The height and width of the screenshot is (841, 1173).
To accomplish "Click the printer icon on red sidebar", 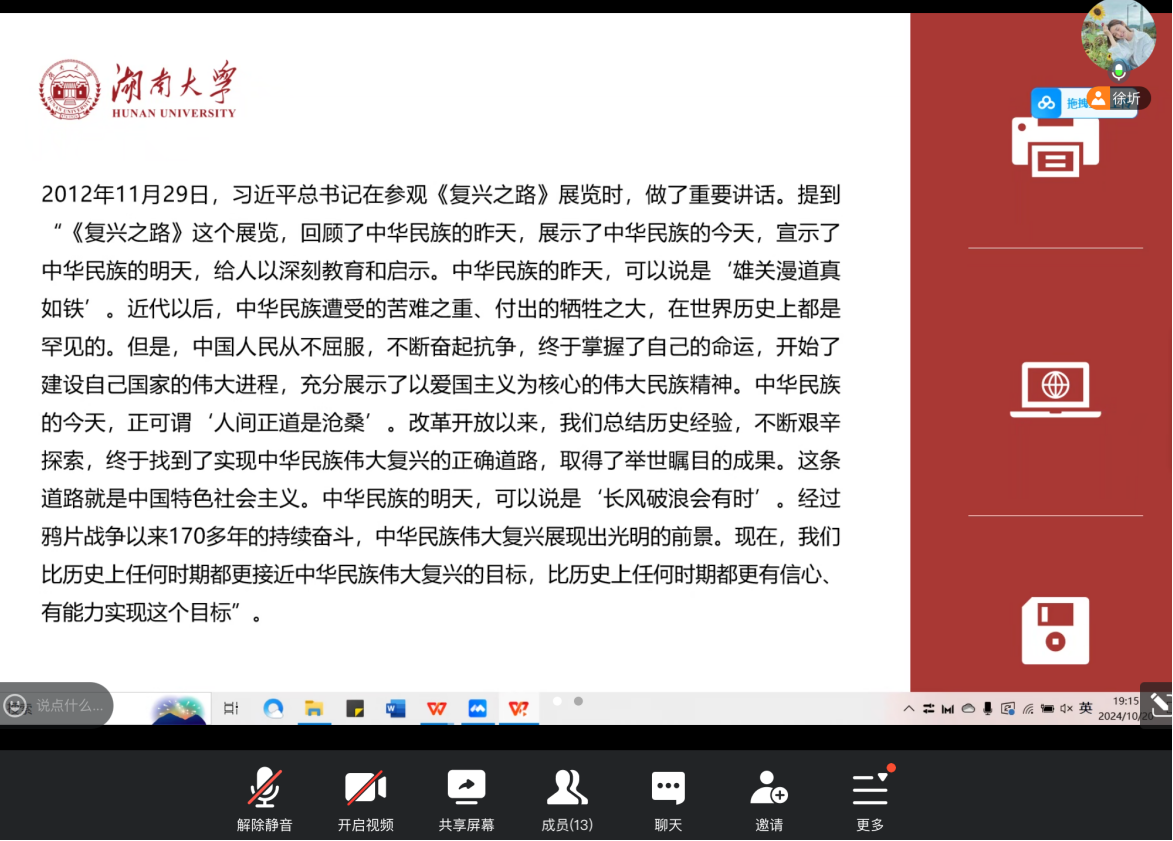I will tap(1055, 147).
